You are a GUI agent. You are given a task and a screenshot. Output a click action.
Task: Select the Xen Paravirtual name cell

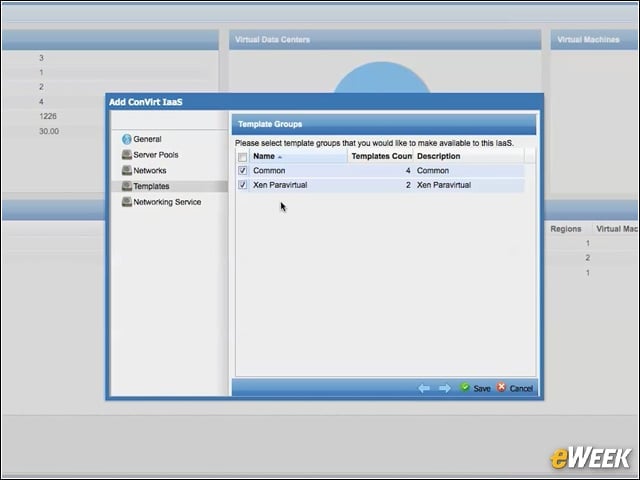280,185
